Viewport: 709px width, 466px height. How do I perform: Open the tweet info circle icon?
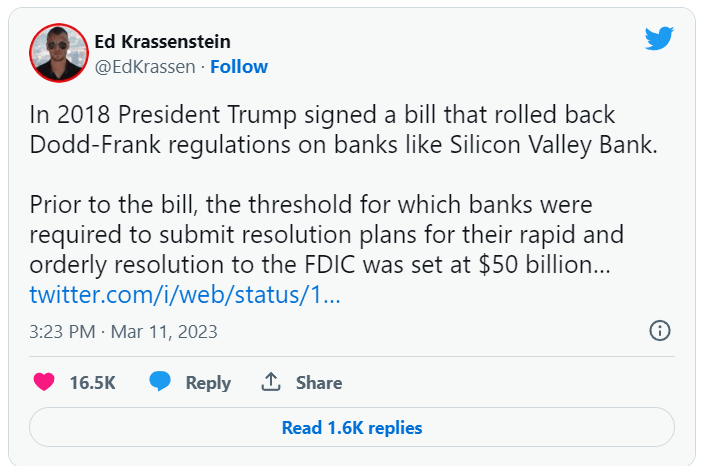(x=659, y=330)
